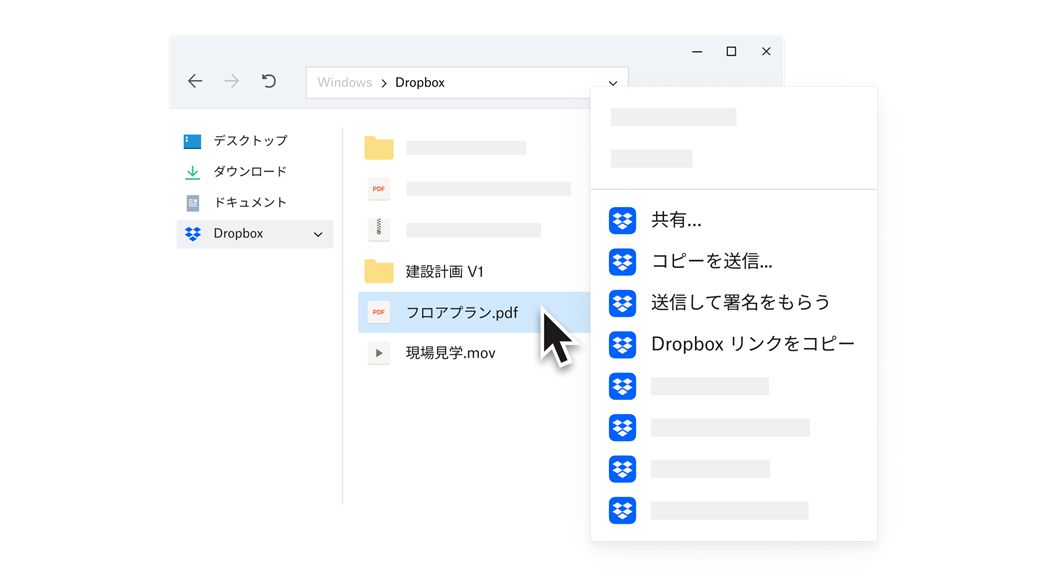
Task: Click the PDF icon of フロアプラン.pdf
Action: (x=379, y=312)
